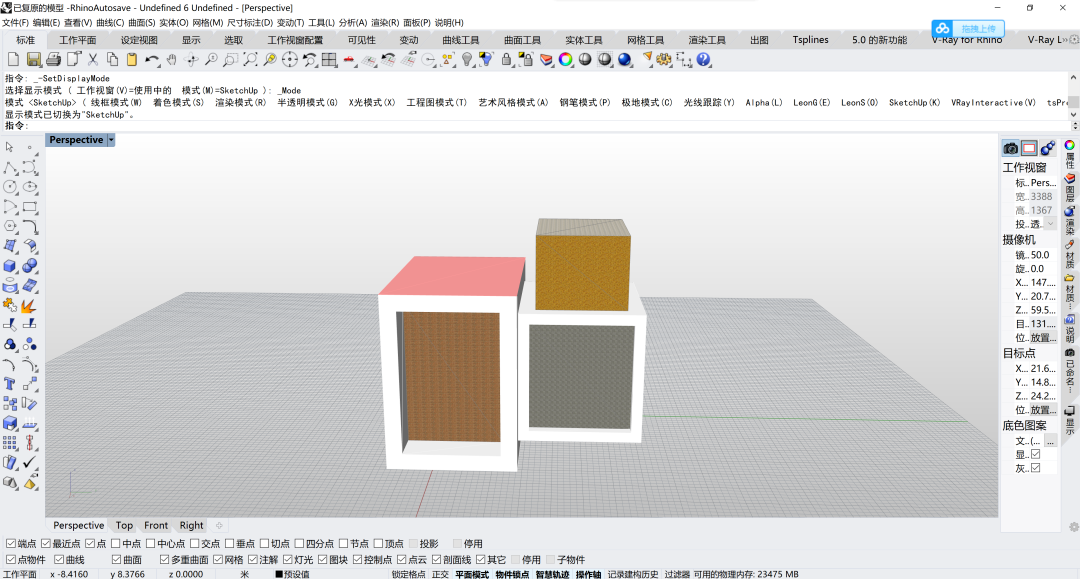
Task: Click the light bulb icon
Action: point(466,60)
